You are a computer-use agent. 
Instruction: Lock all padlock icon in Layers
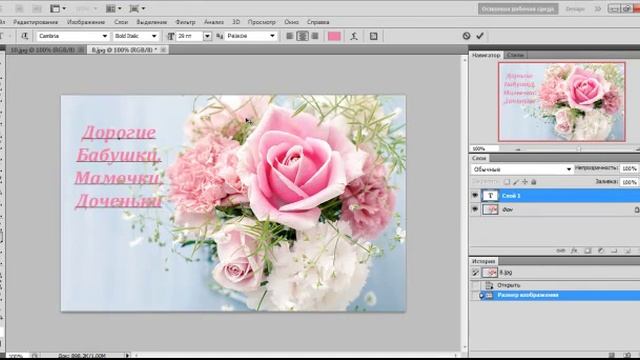[533, 182]
